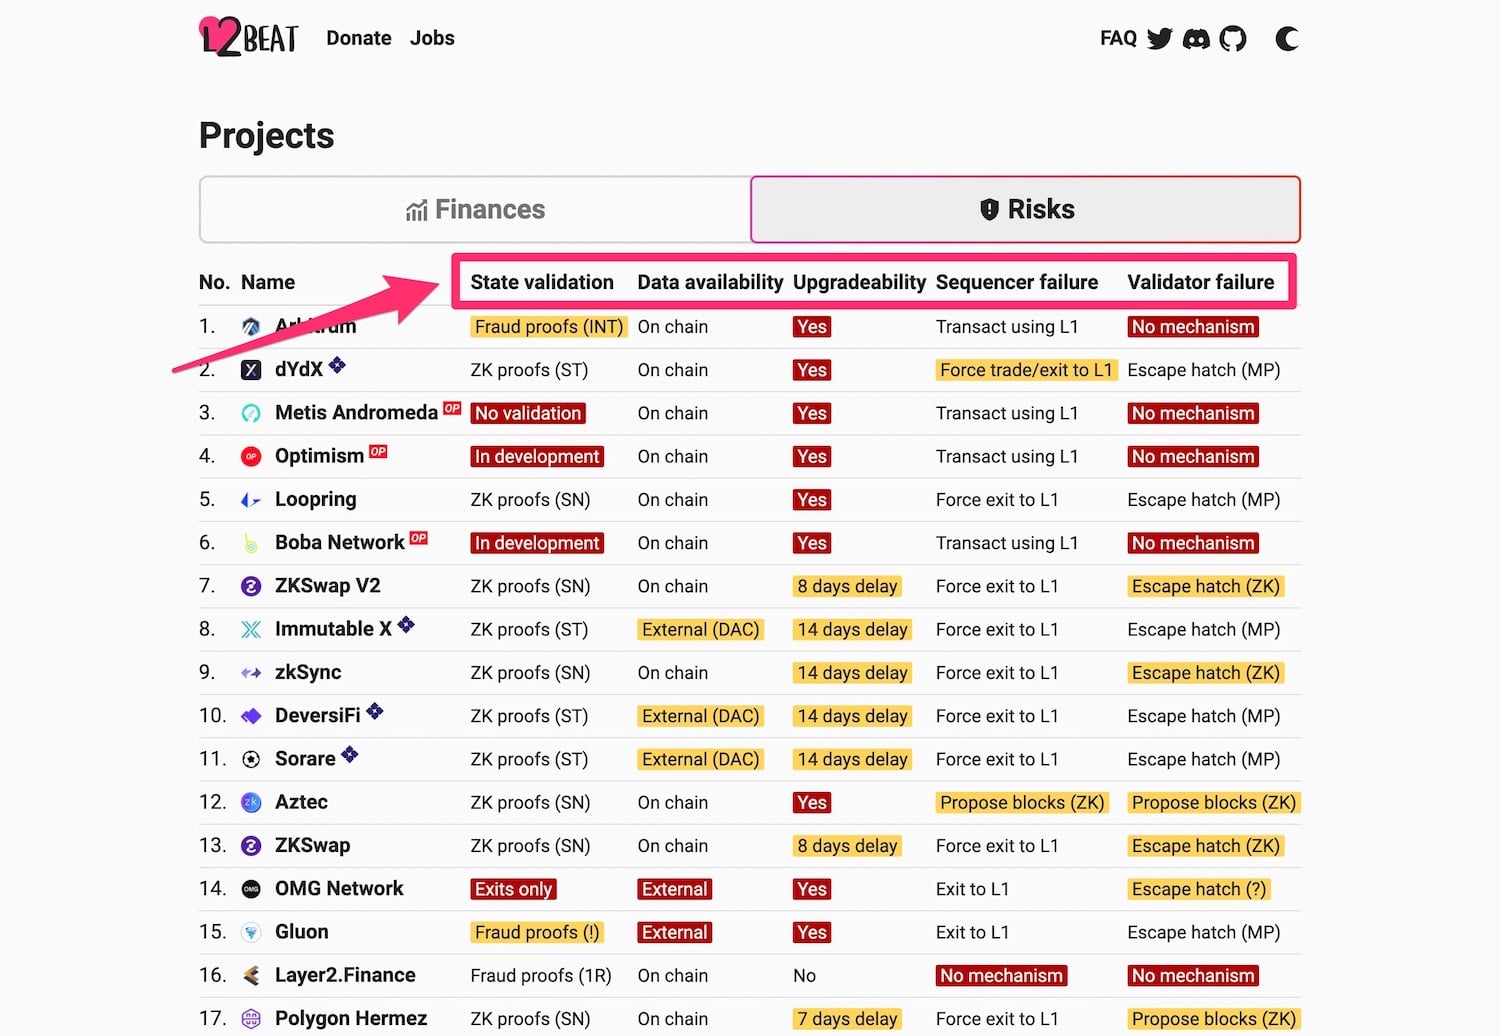Open the L2BEAT logo home link
This screenshot has height=1036, width=1500.
pyautogui.click(x=248, y=37)
